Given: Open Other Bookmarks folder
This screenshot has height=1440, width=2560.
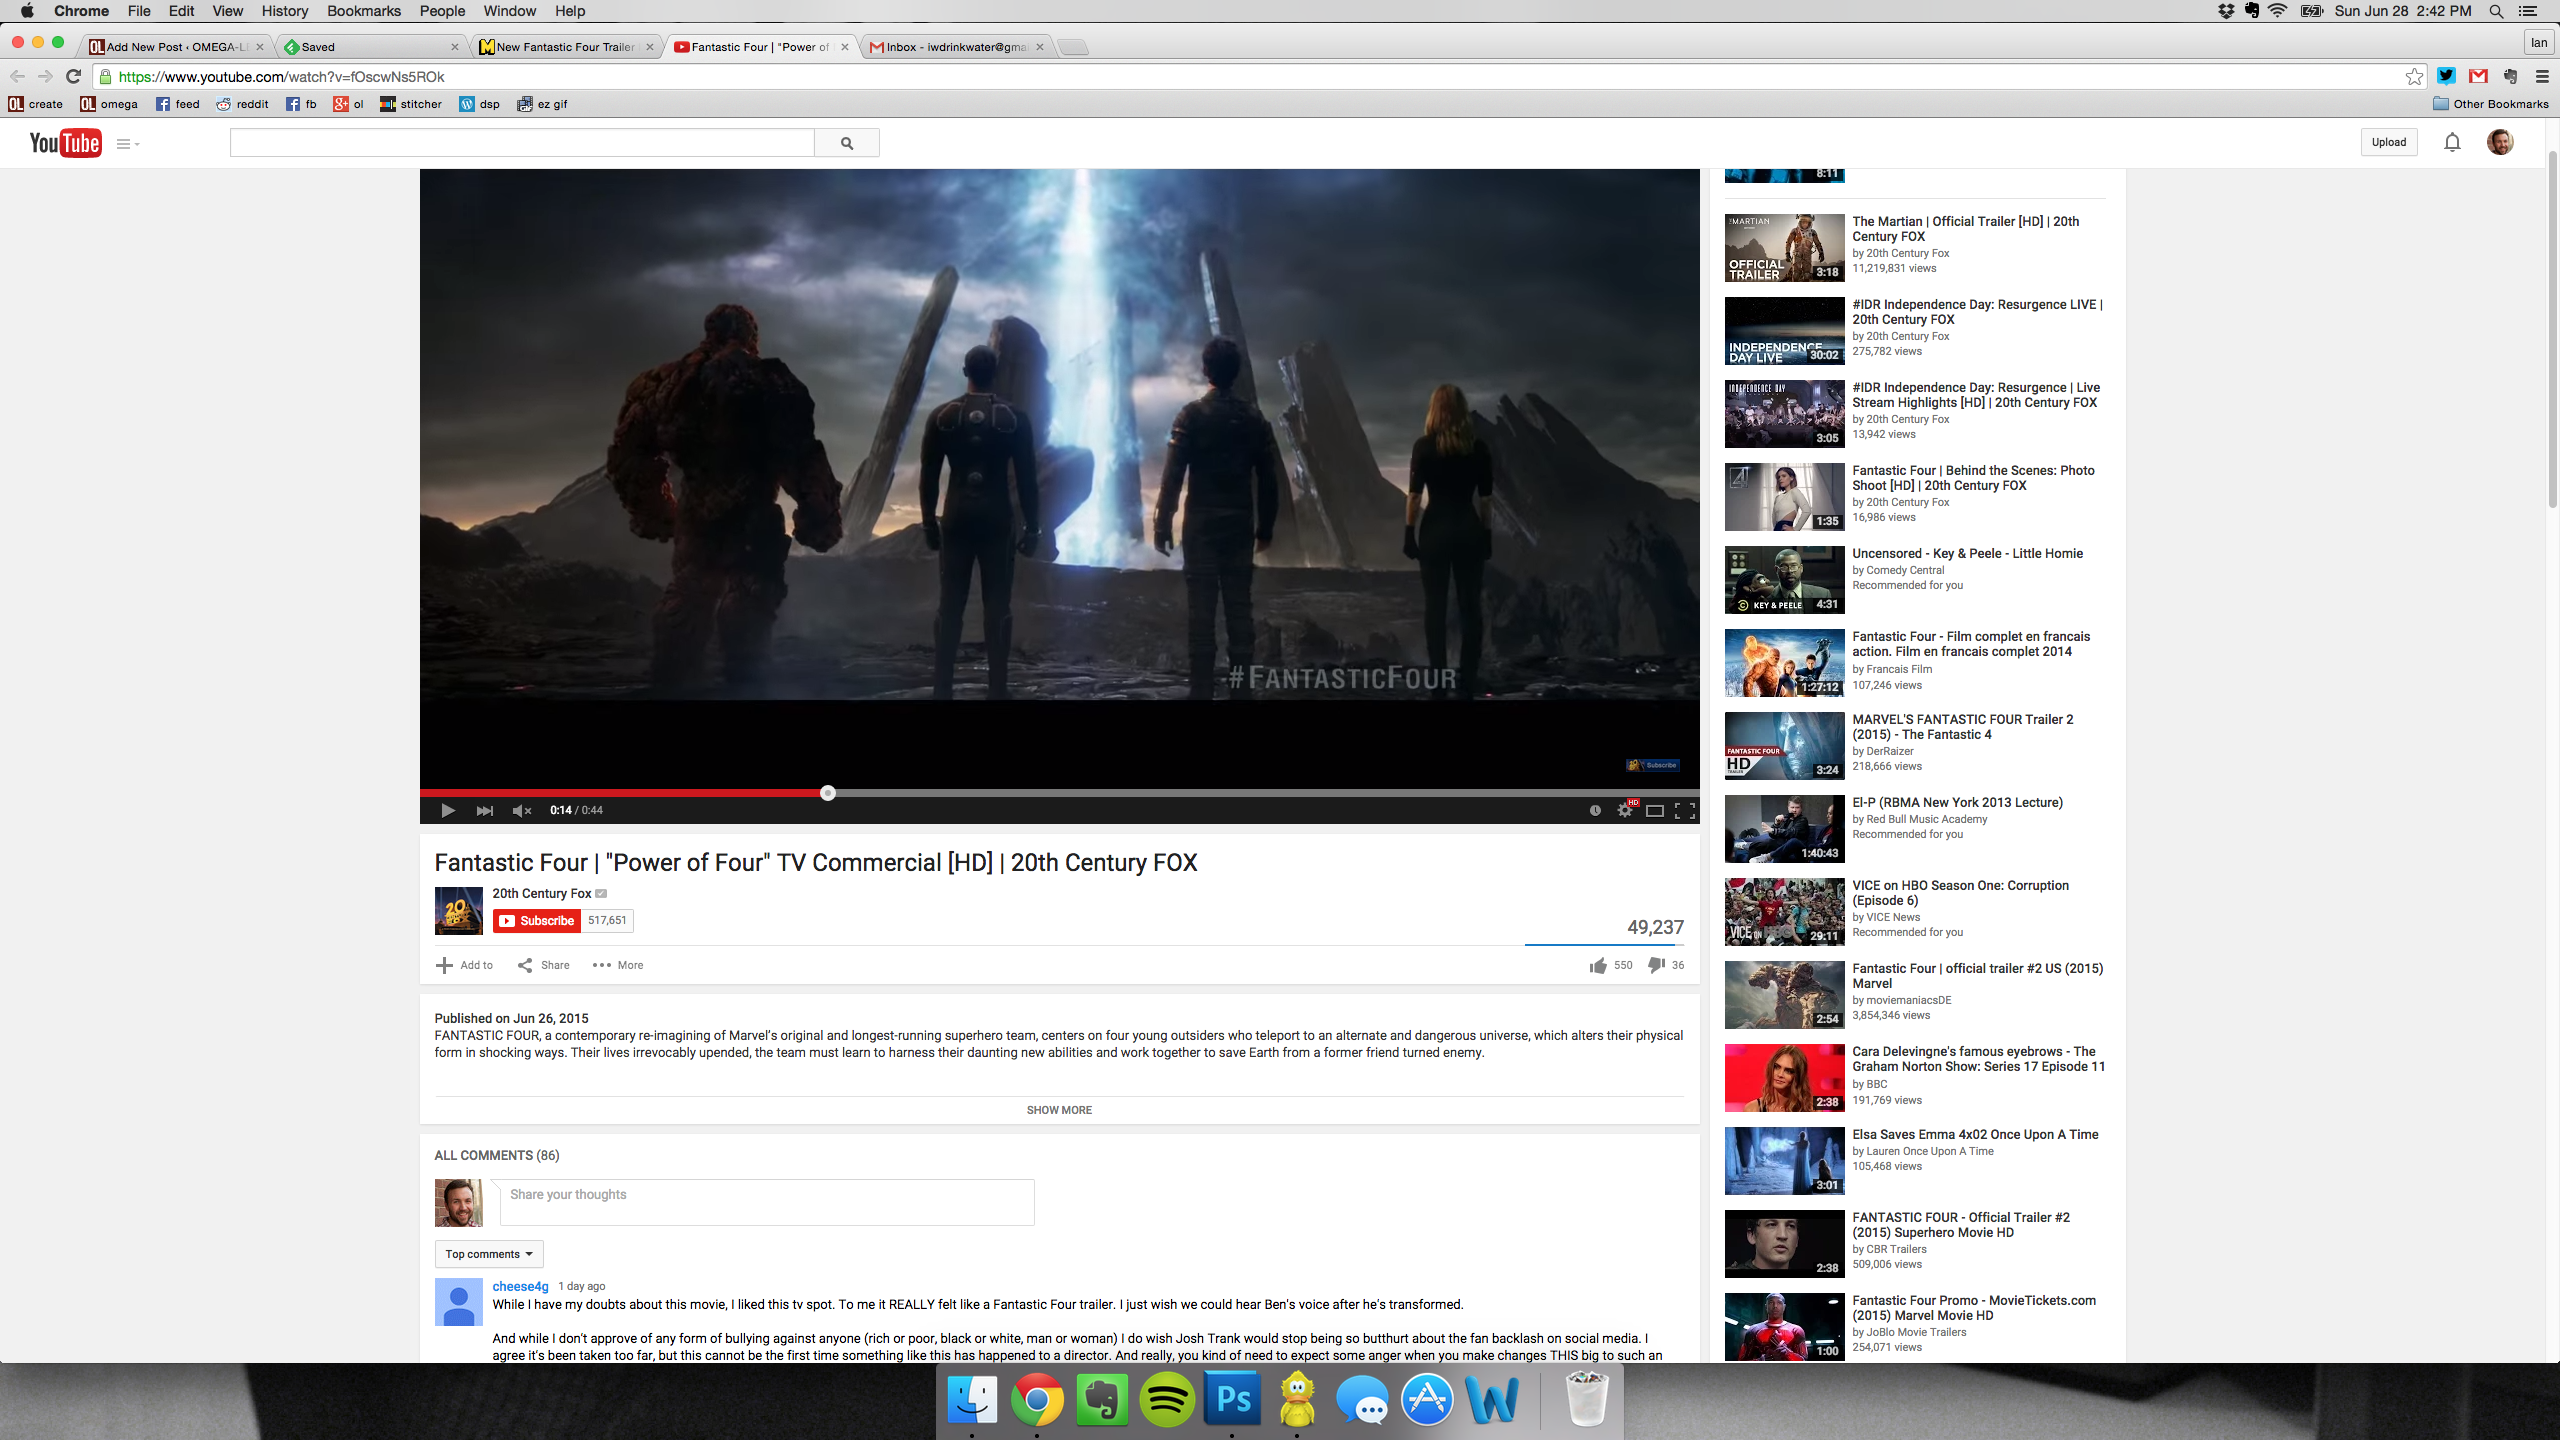Looking at the screenshot, I should click(2491, 104).
